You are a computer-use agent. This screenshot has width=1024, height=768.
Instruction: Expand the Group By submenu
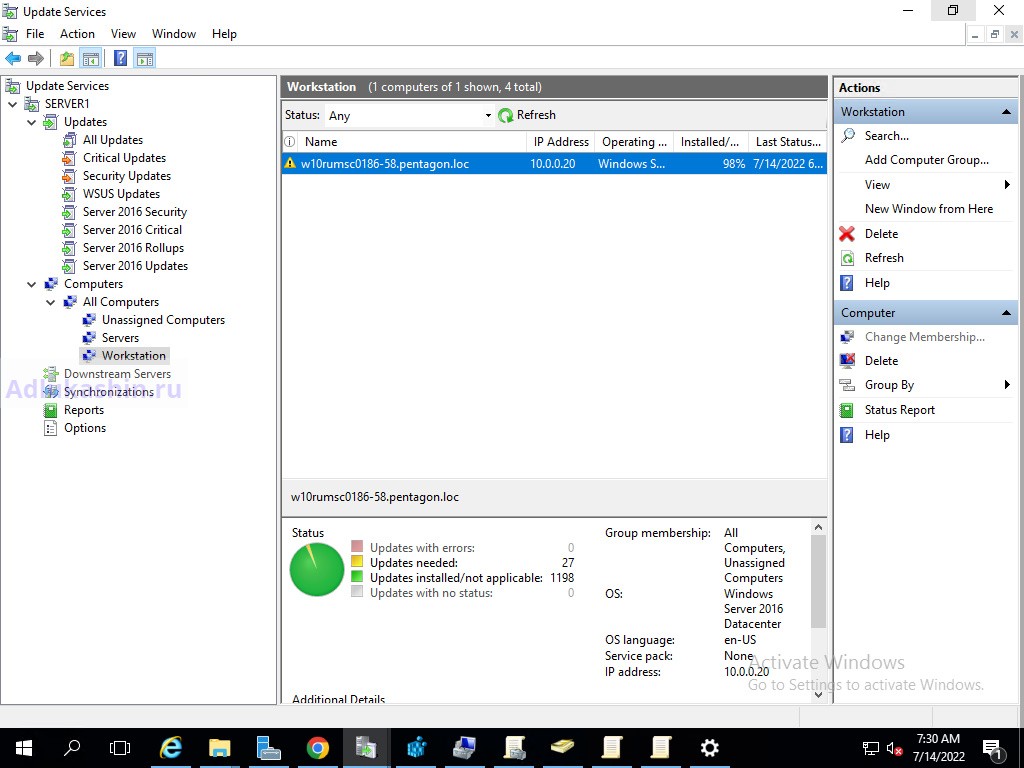click(1006, 385)
